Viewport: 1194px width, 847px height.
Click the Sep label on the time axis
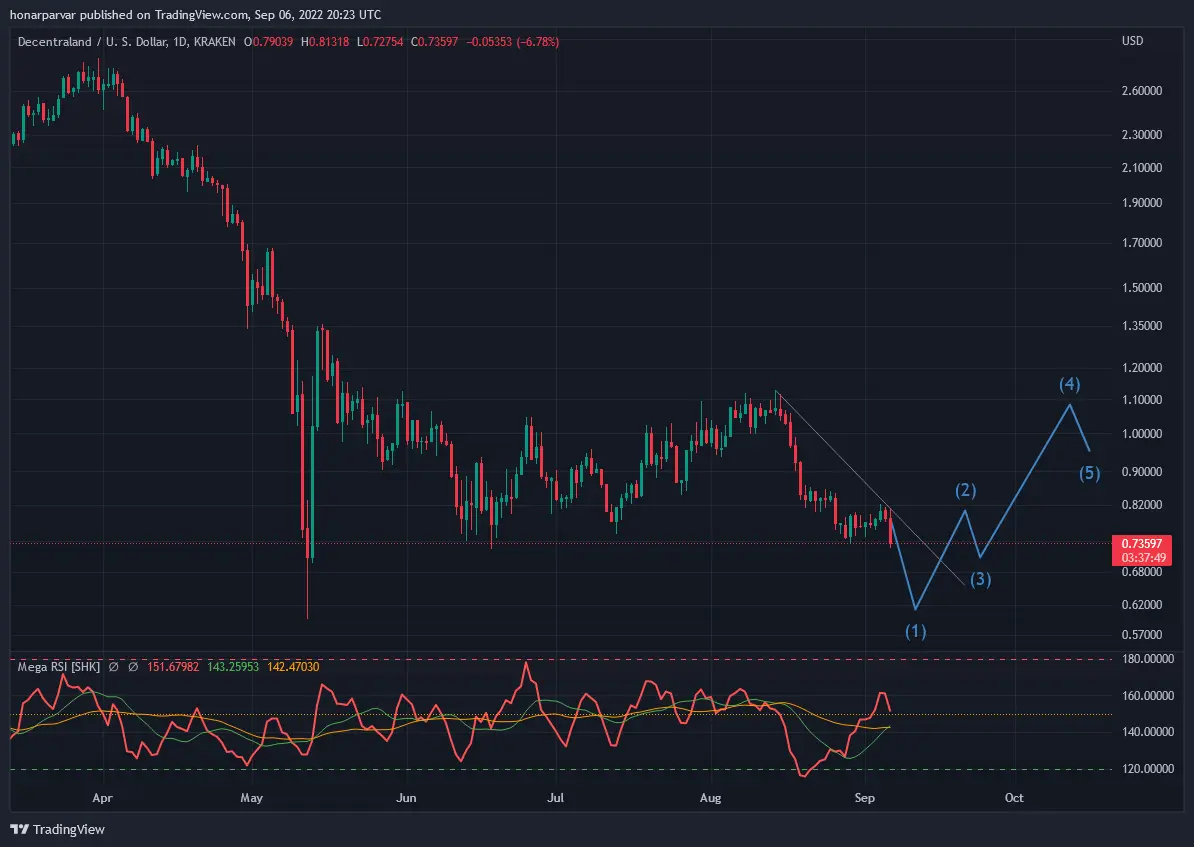click(x=864, y=798)
